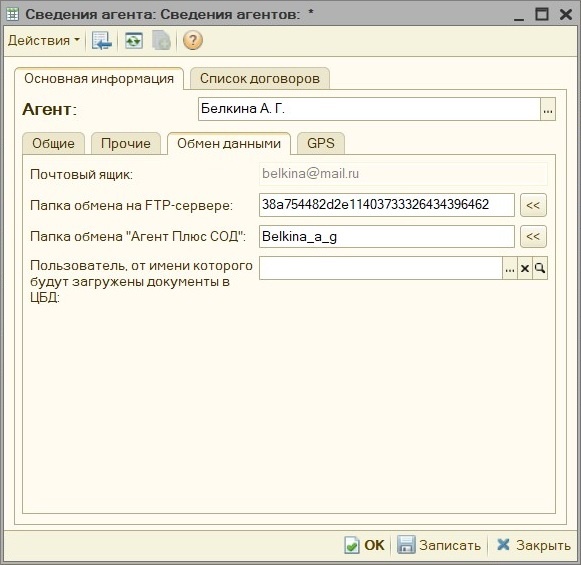Click into the FTP-server exchange folder field
The image size is (581, 565).
[386, 205]
